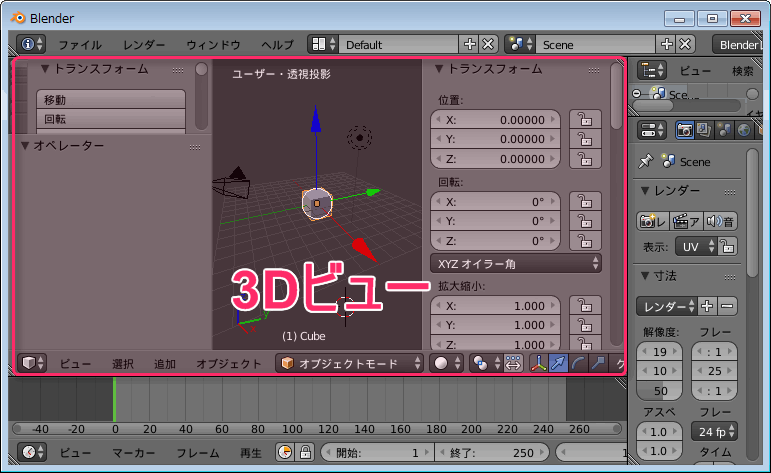The image size is (771, 473).
Task: Lock the position Y value
Action: click(x=585, y=139)
